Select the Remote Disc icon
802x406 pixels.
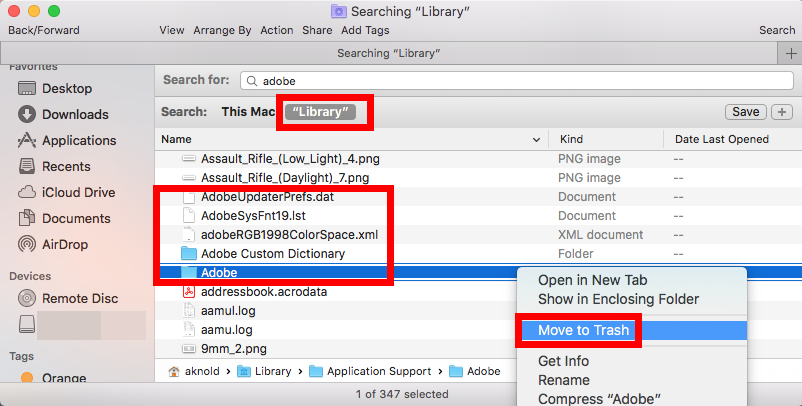click(27, 298)
